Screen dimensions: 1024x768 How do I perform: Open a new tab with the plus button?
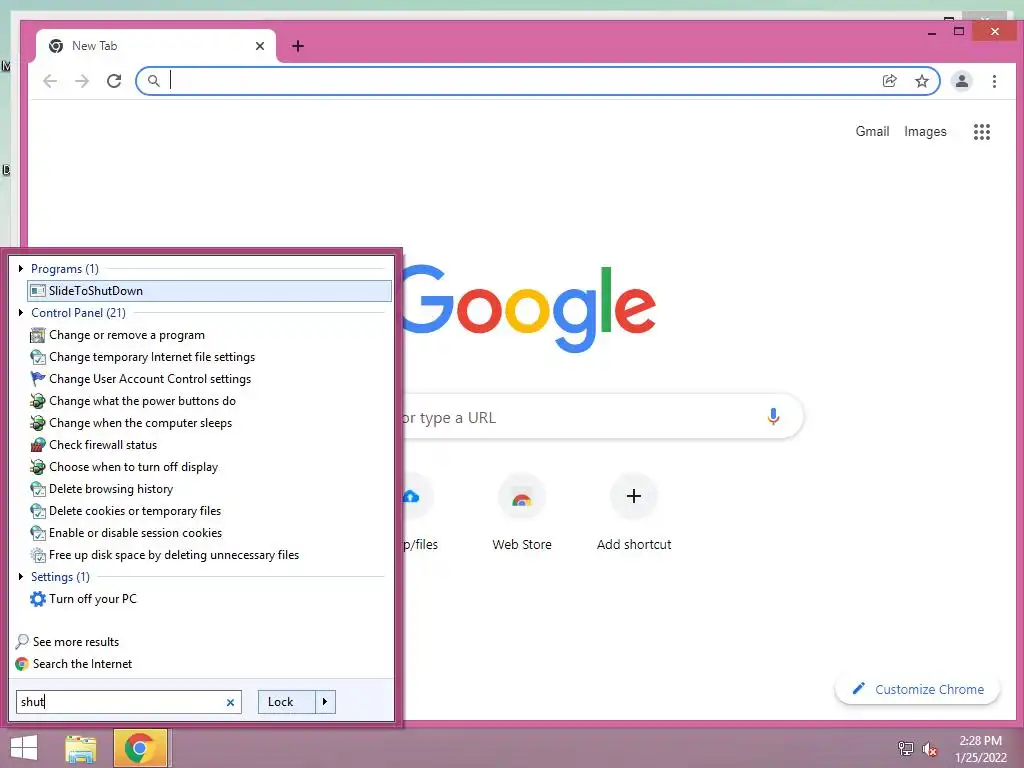tap(298, 46)
